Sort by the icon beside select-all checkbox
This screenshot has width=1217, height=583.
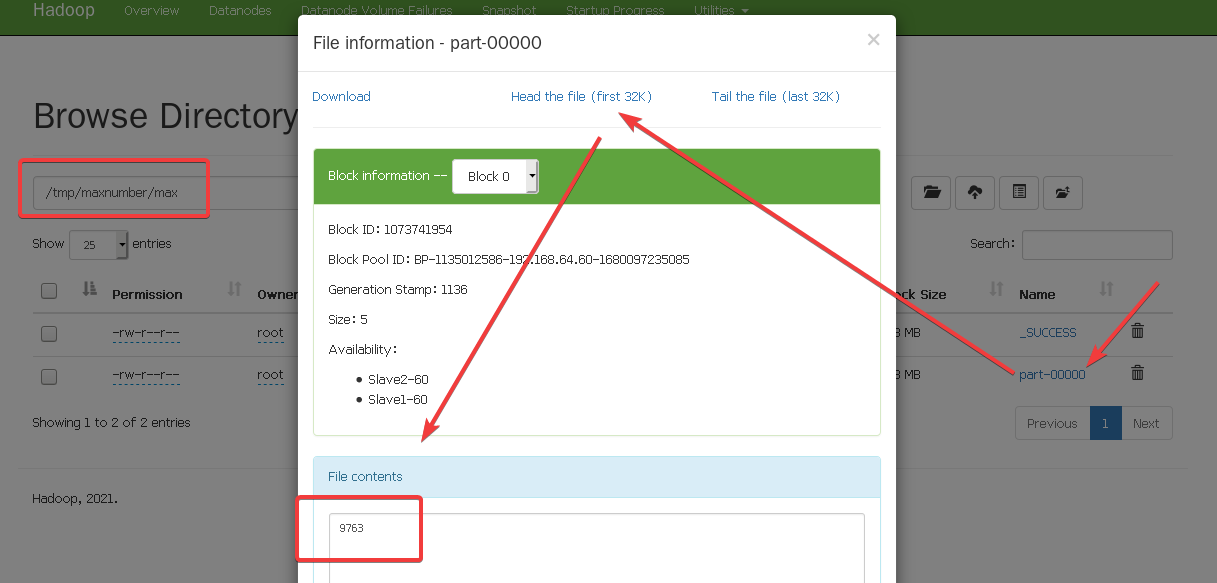coord(89,289)
